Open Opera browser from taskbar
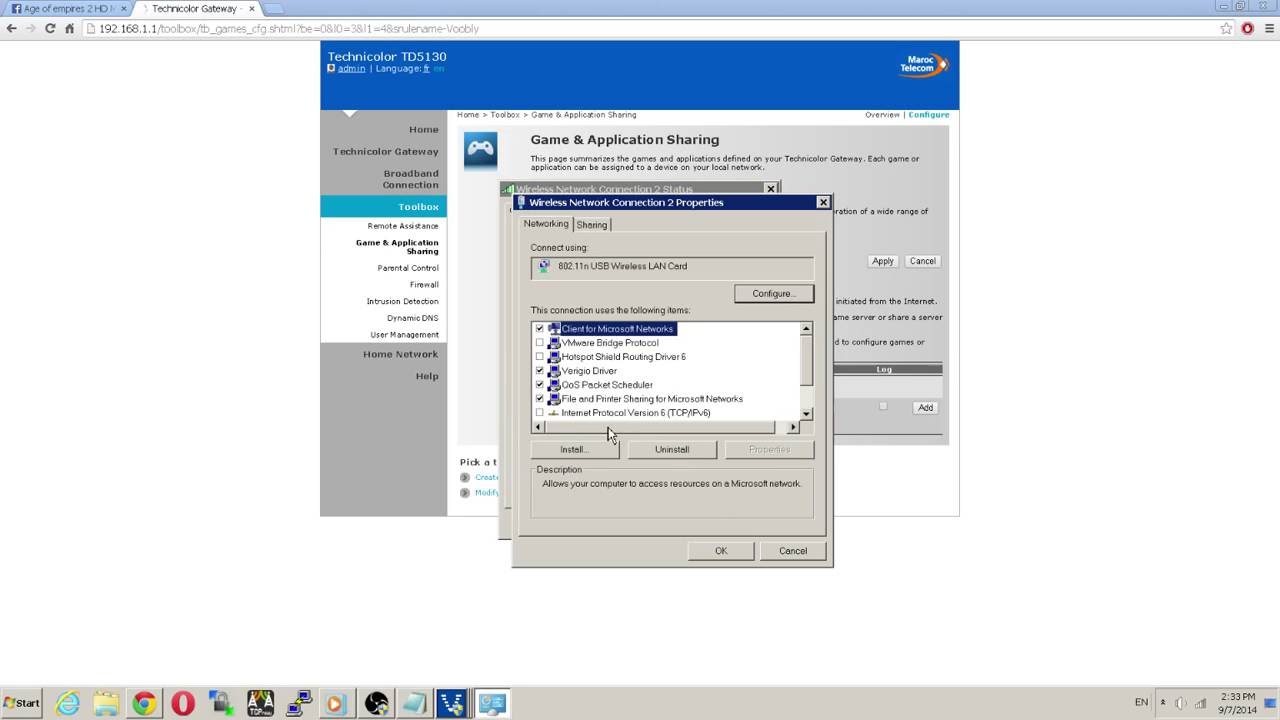The width and height of the screenshot is (1280, 720). pos(182,704)
